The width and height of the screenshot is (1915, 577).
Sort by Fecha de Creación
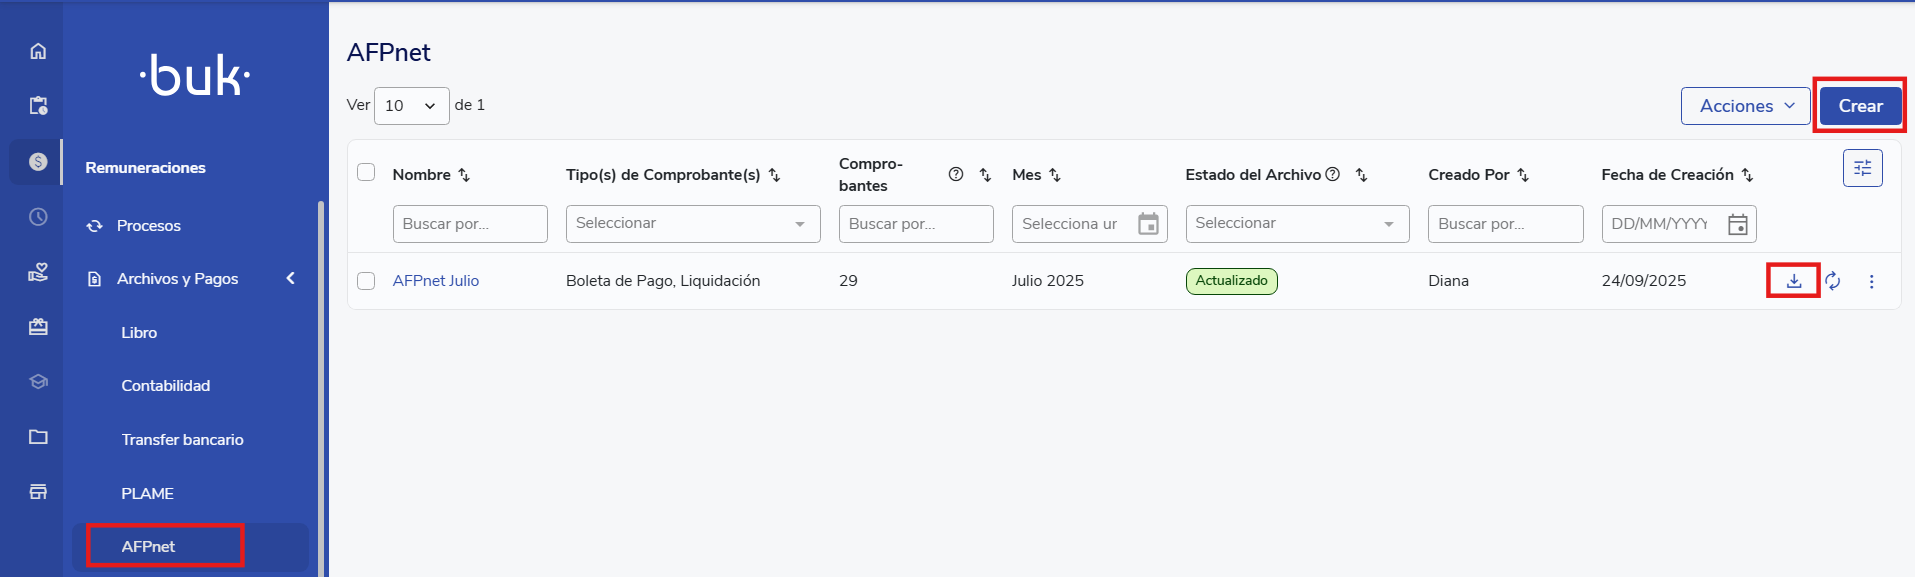pyautogui.click(x=1747, y=175)
